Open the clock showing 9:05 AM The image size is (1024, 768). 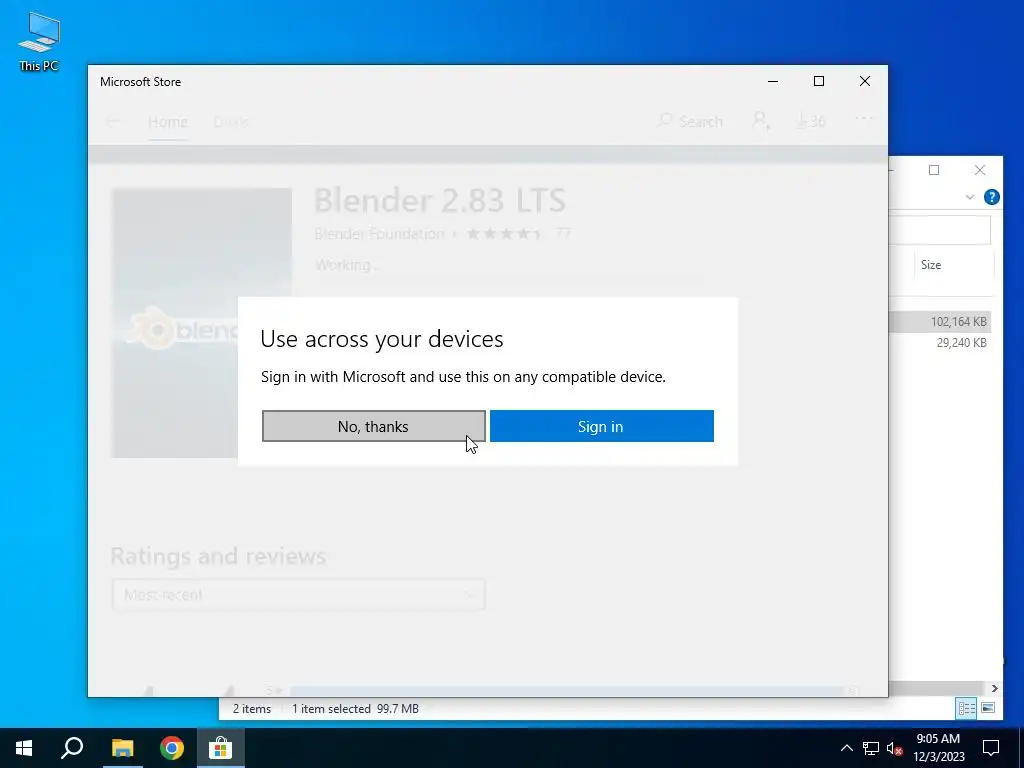tap(938, 748)
